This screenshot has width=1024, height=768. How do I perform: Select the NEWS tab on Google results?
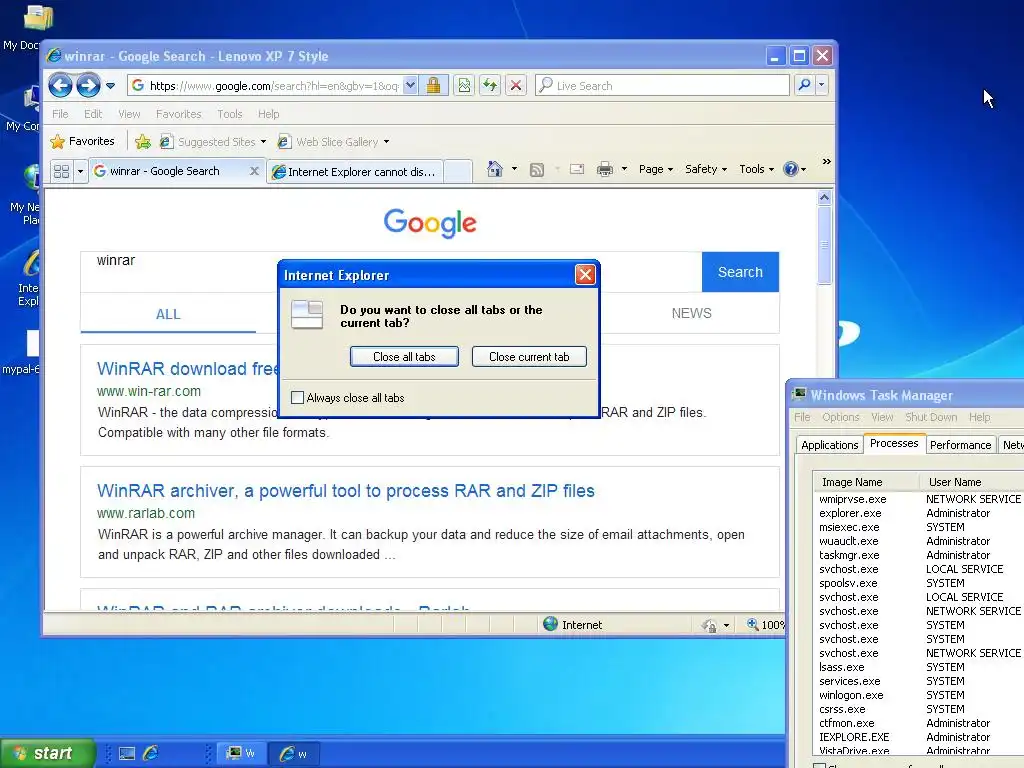click(x=692, y=313)
